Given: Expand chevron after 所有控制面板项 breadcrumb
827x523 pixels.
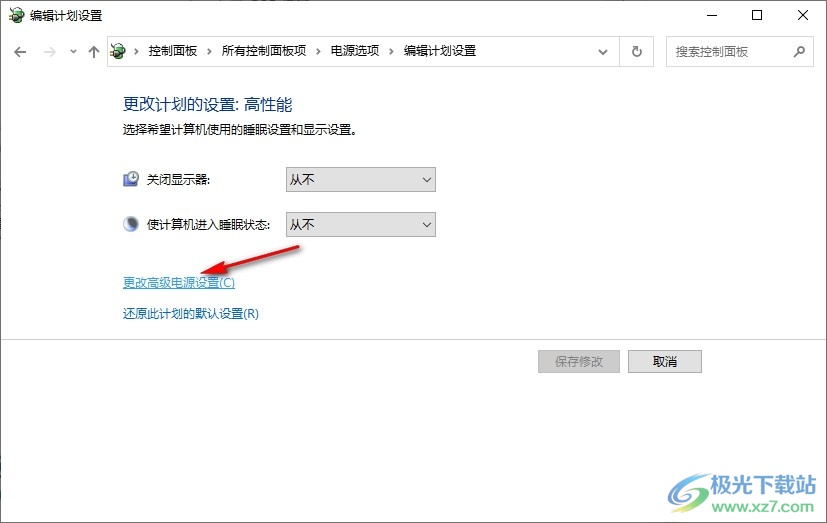Looking at the screenshot, I should (x=319, y=52).
